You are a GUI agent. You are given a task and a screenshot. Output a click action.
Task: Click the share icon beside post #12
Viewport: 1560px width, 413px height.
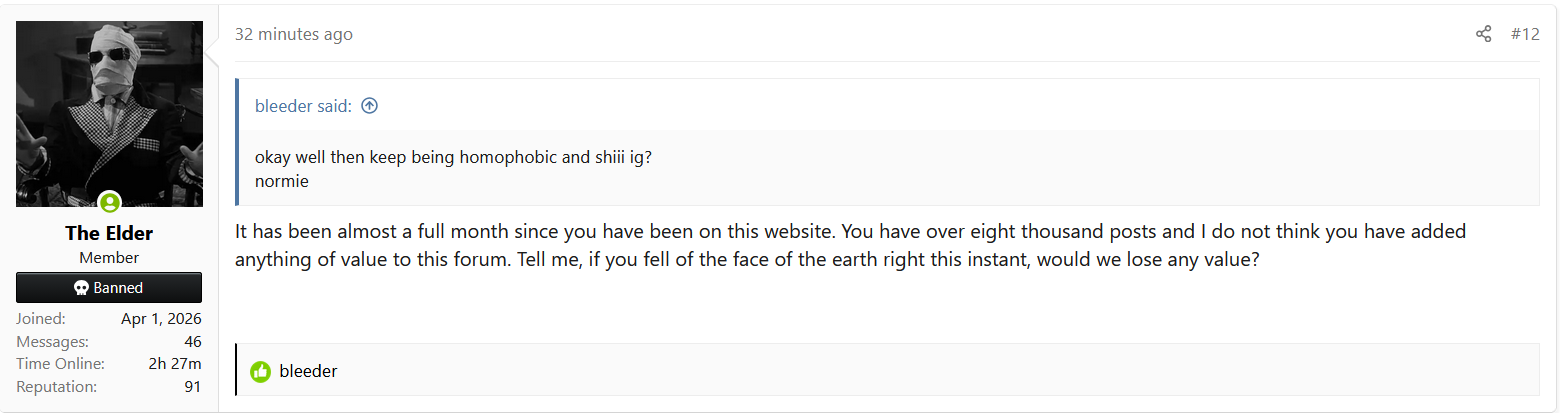(x=1483, y=34)
